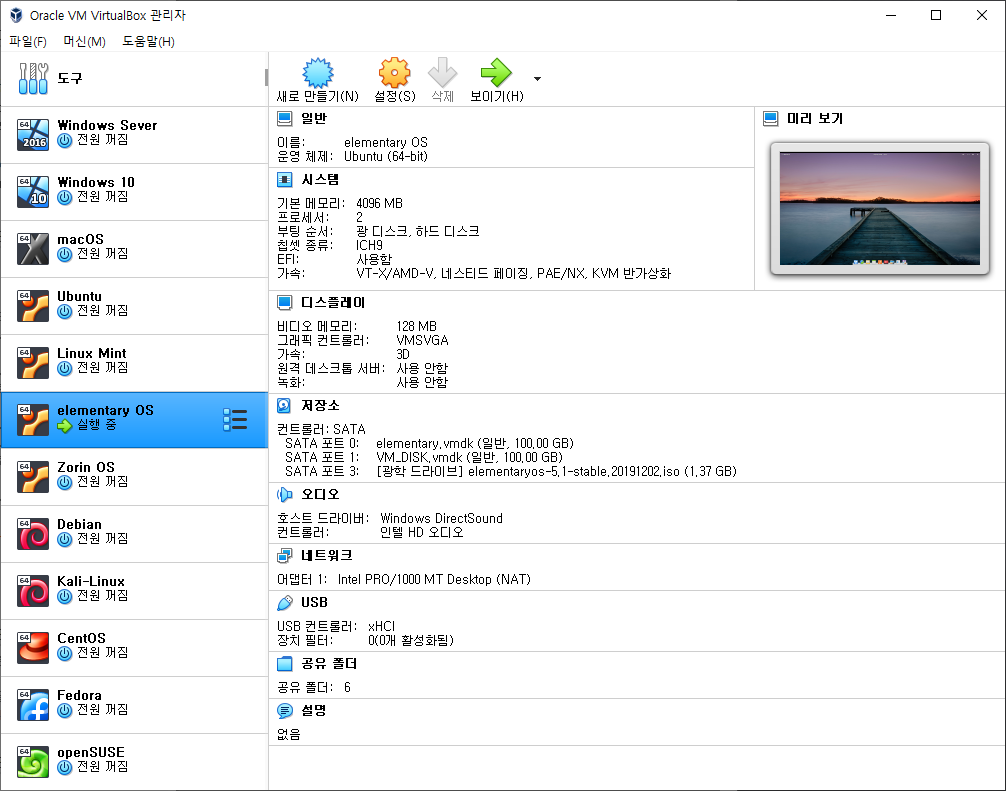Select the elementary OS running VM entry

pyautogui.click(x=134, y=420)
